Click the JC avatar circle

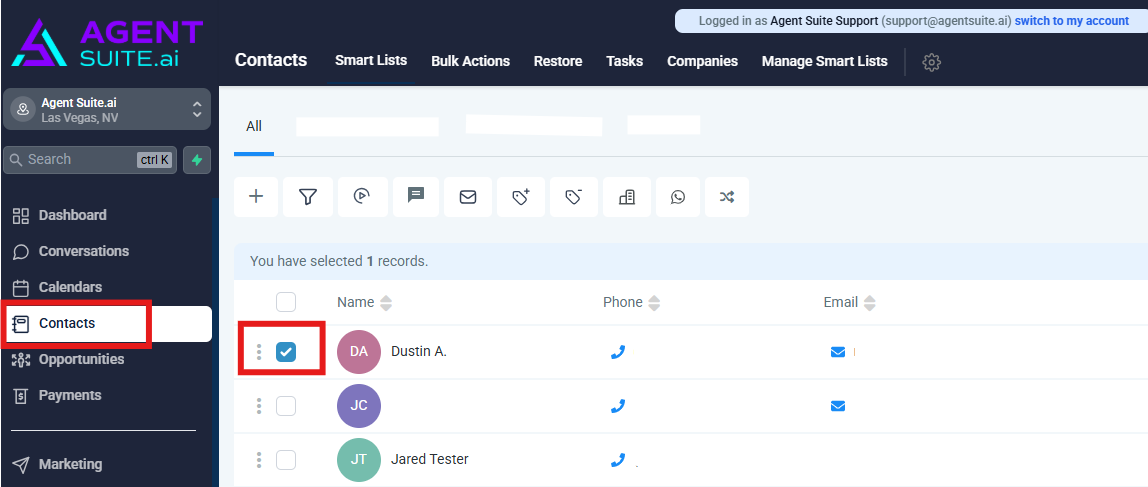[359, 406]
